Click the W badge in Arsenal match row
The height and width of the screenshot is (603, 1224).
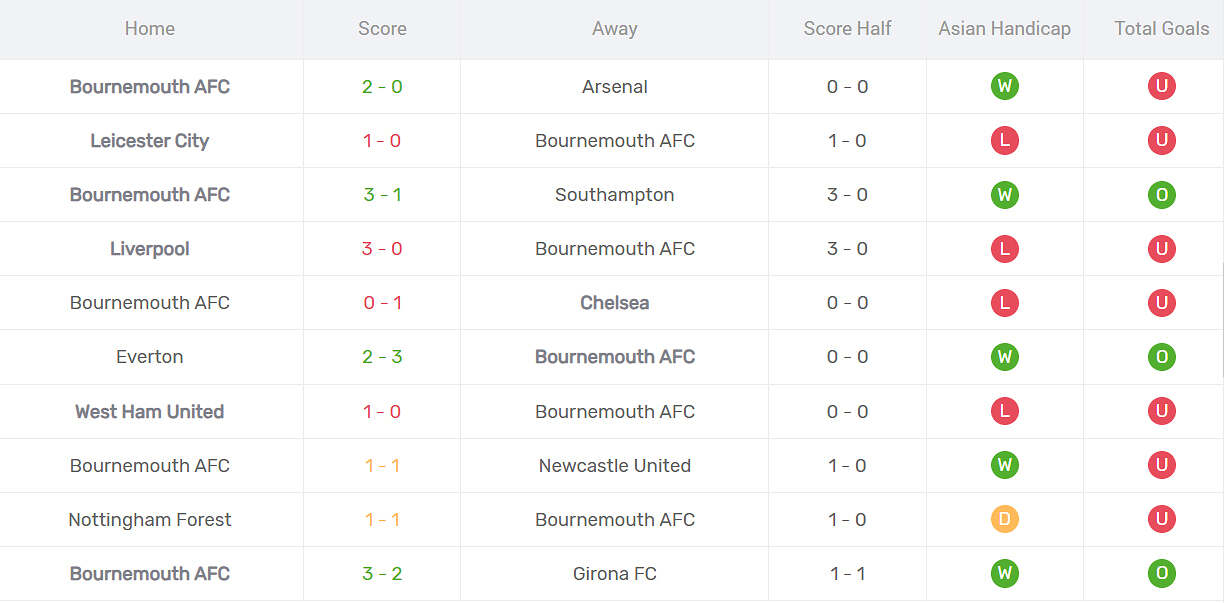point(1004,87)
